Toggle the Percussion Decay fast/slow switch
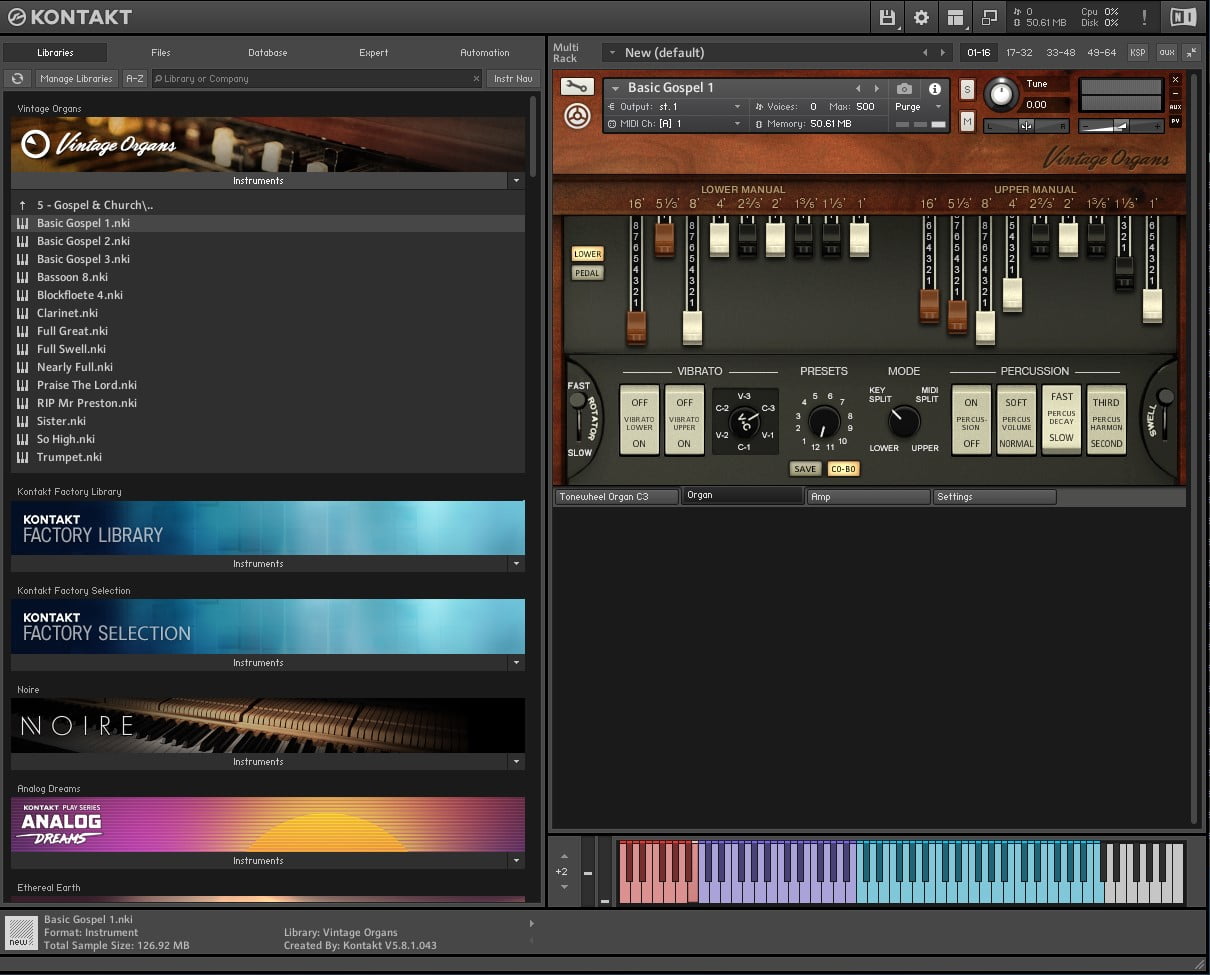 click(x=1061, y=420)
